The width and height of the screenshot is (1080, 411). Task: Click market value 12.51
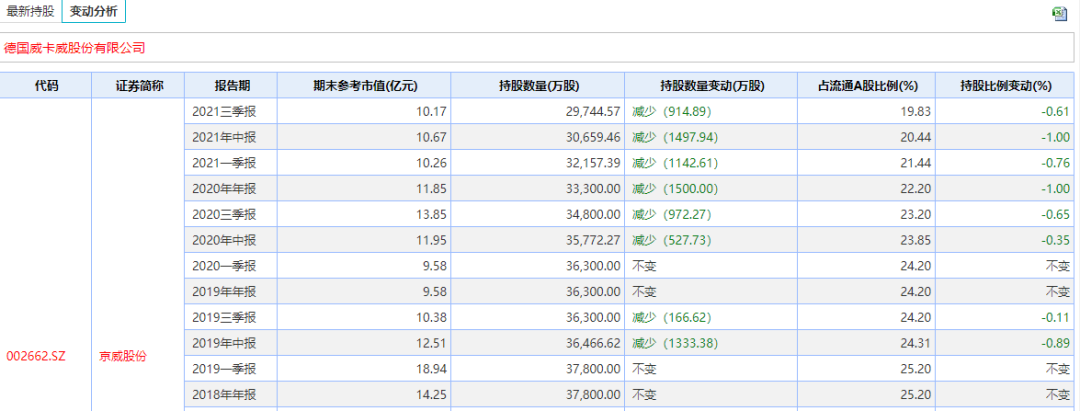tap(432, 344)
